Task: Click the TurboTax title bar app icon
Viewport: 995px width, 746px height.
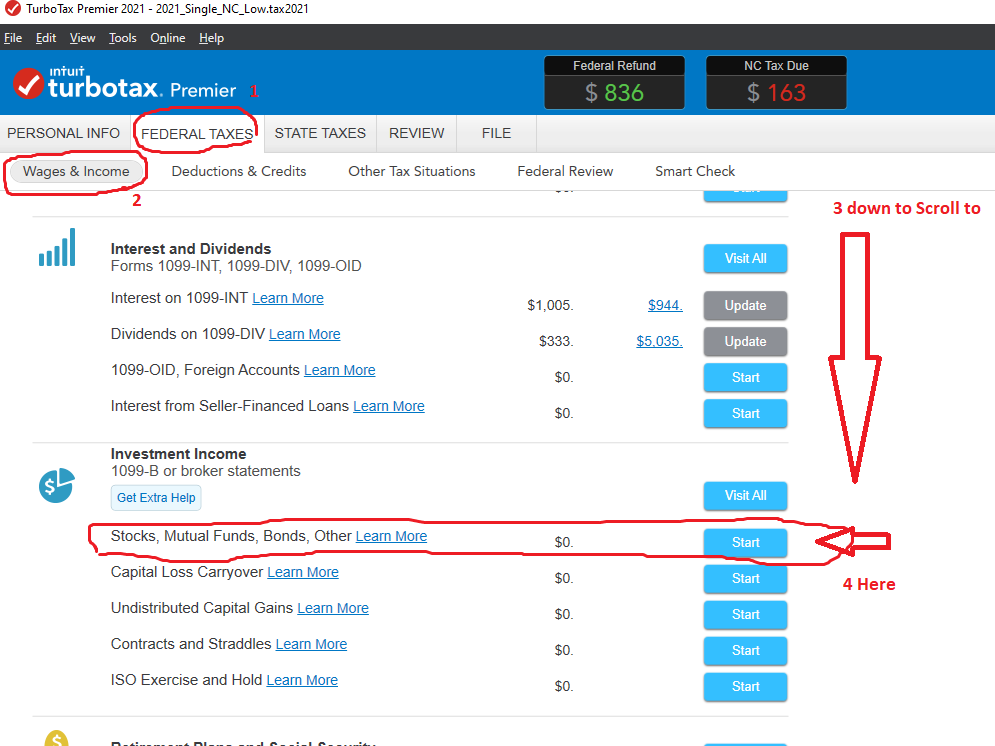Action: [x=12, y=9]
